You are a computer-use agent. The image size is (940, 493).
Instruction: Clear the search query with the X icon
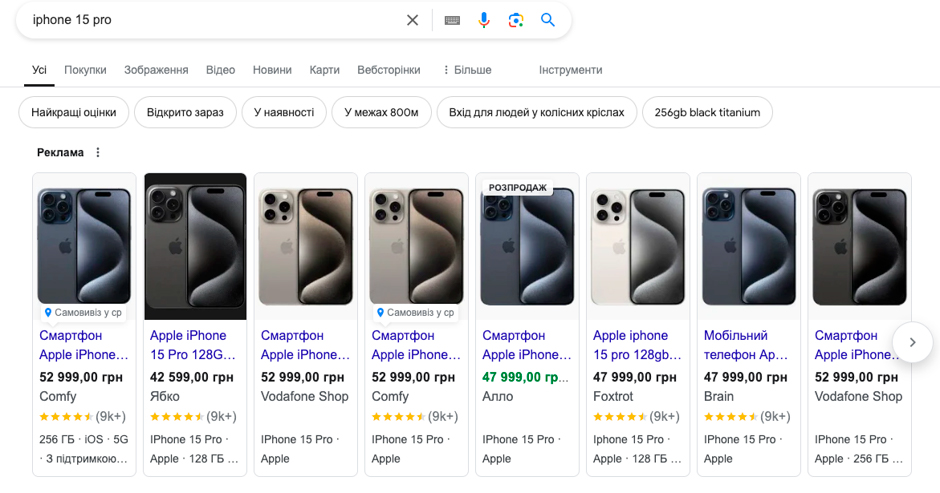[x=412, y=20]
